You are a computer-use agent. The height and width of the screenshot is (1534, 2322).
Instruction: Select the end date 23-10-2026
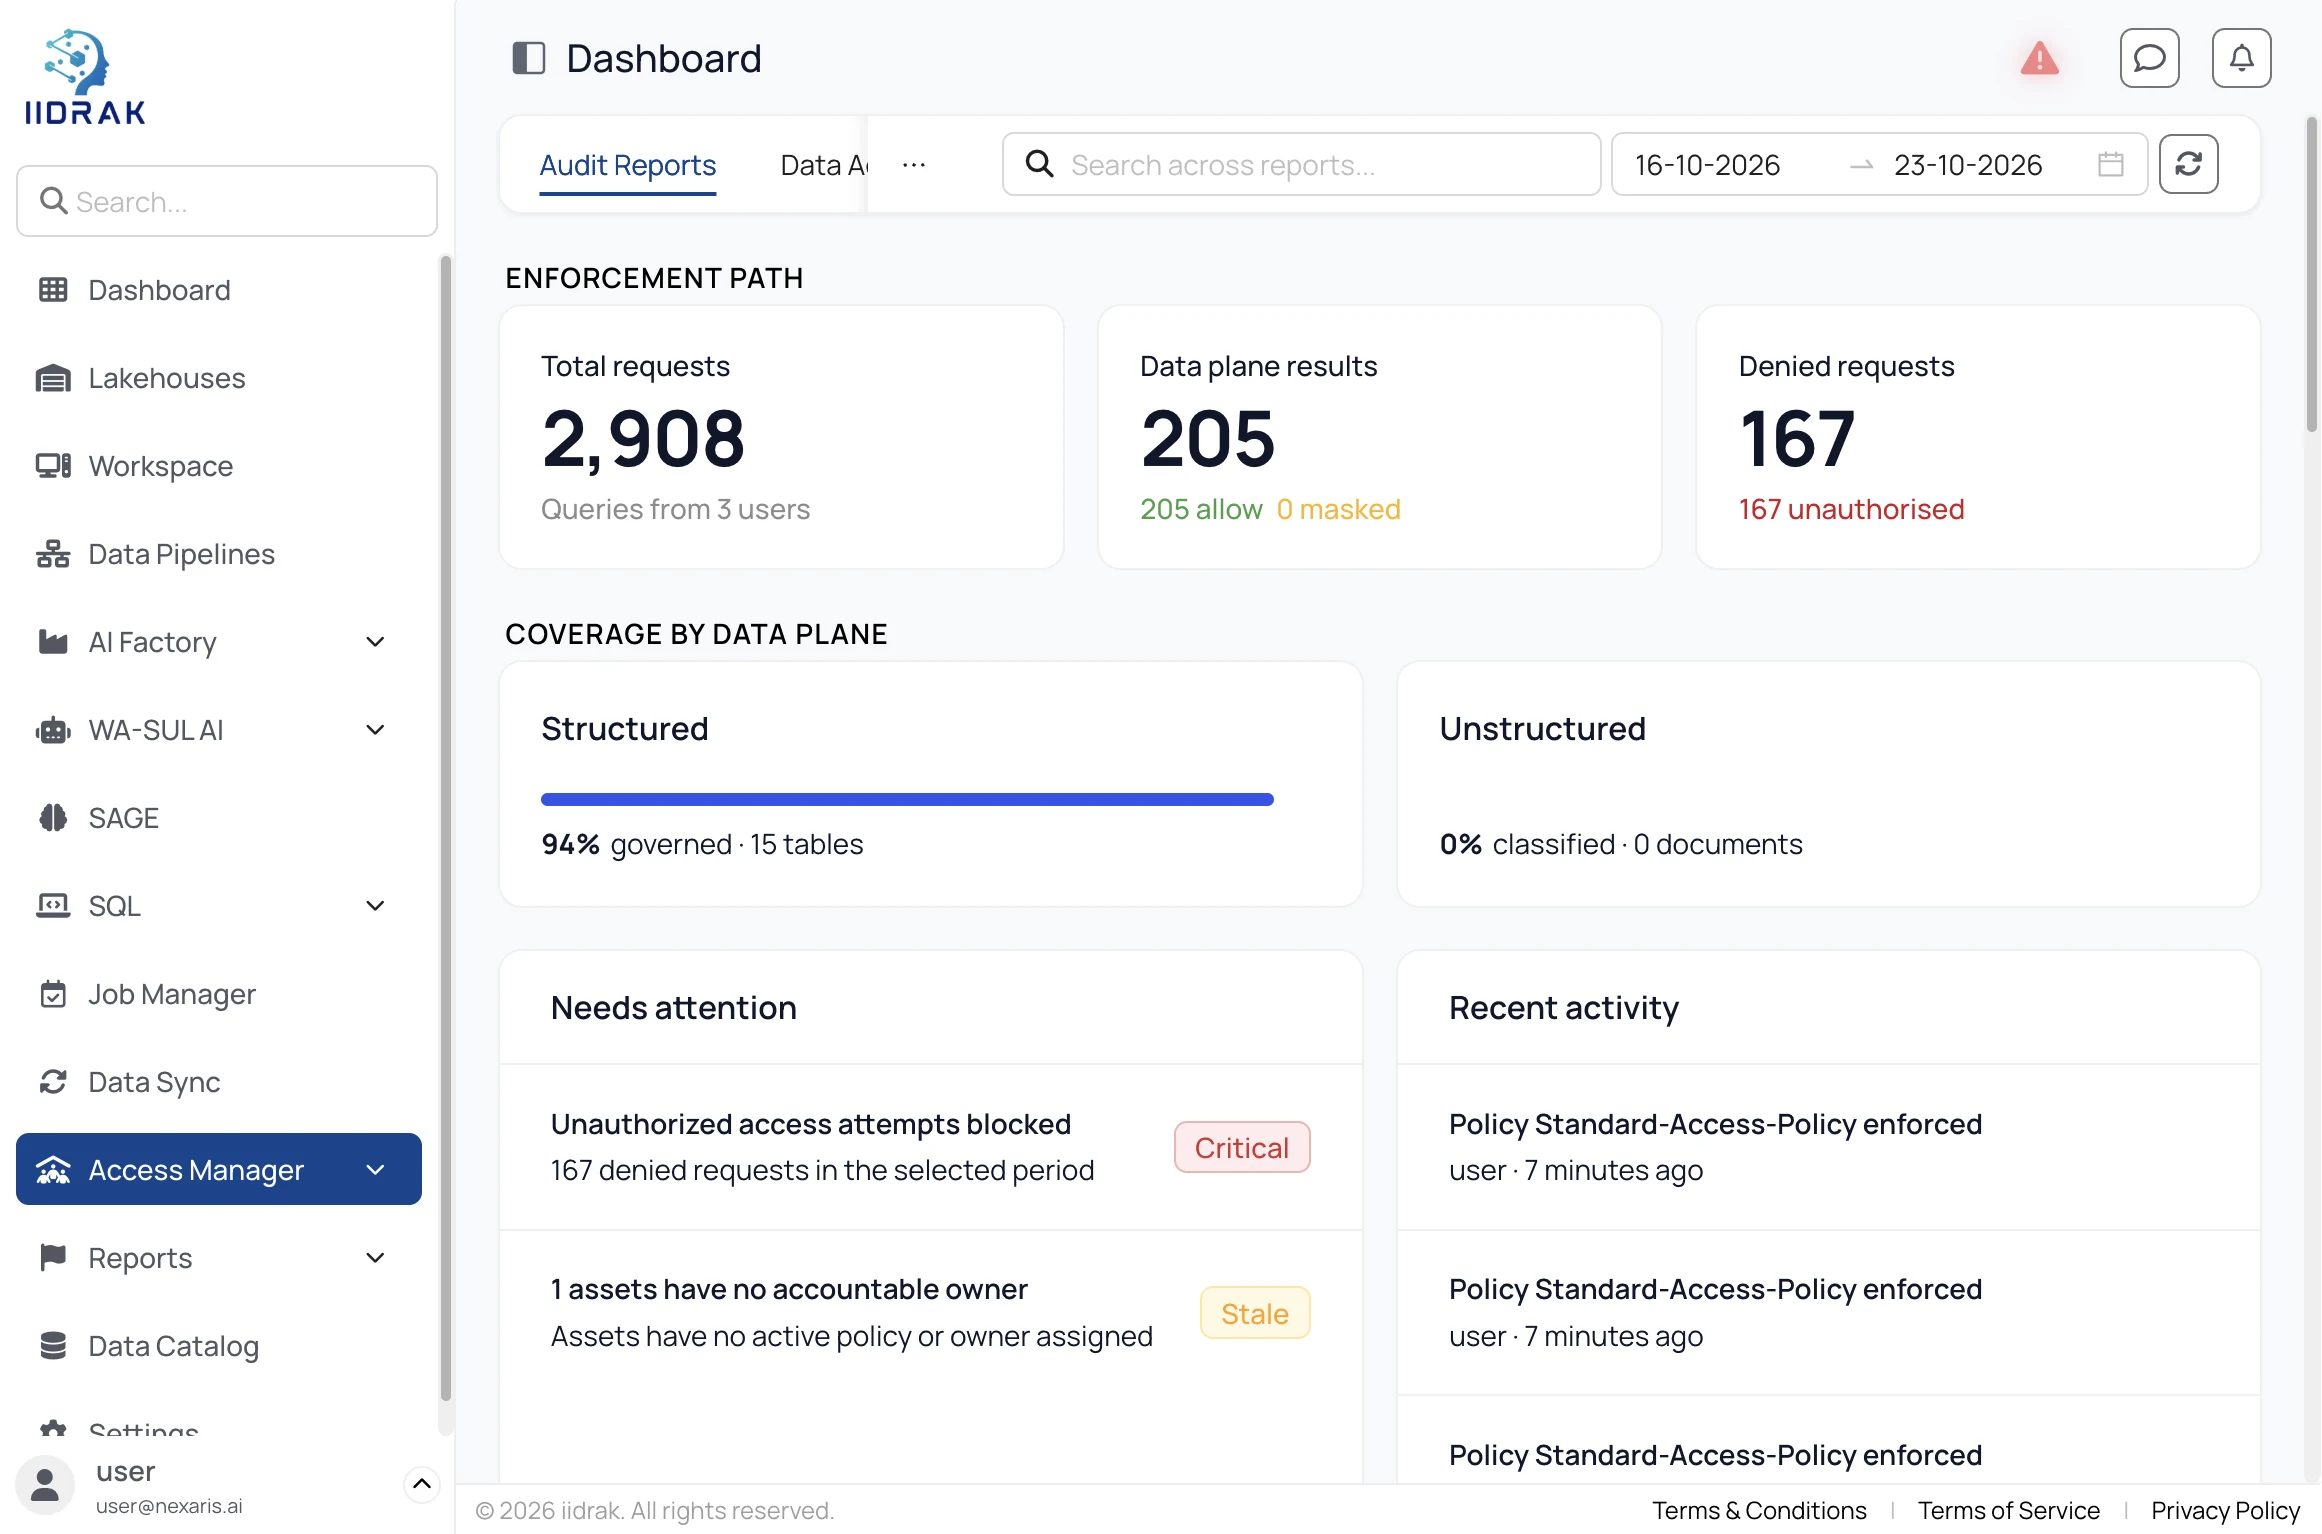1967,165
